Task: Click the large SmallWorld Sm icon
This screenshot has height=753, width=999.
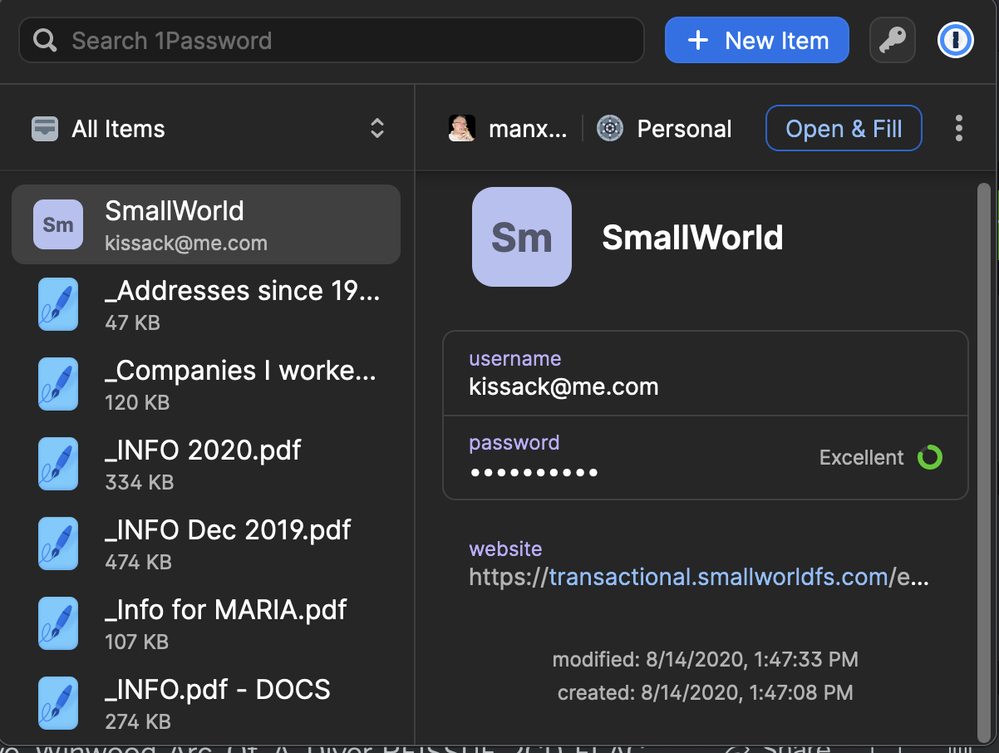Action: click(x=521, y=237)
